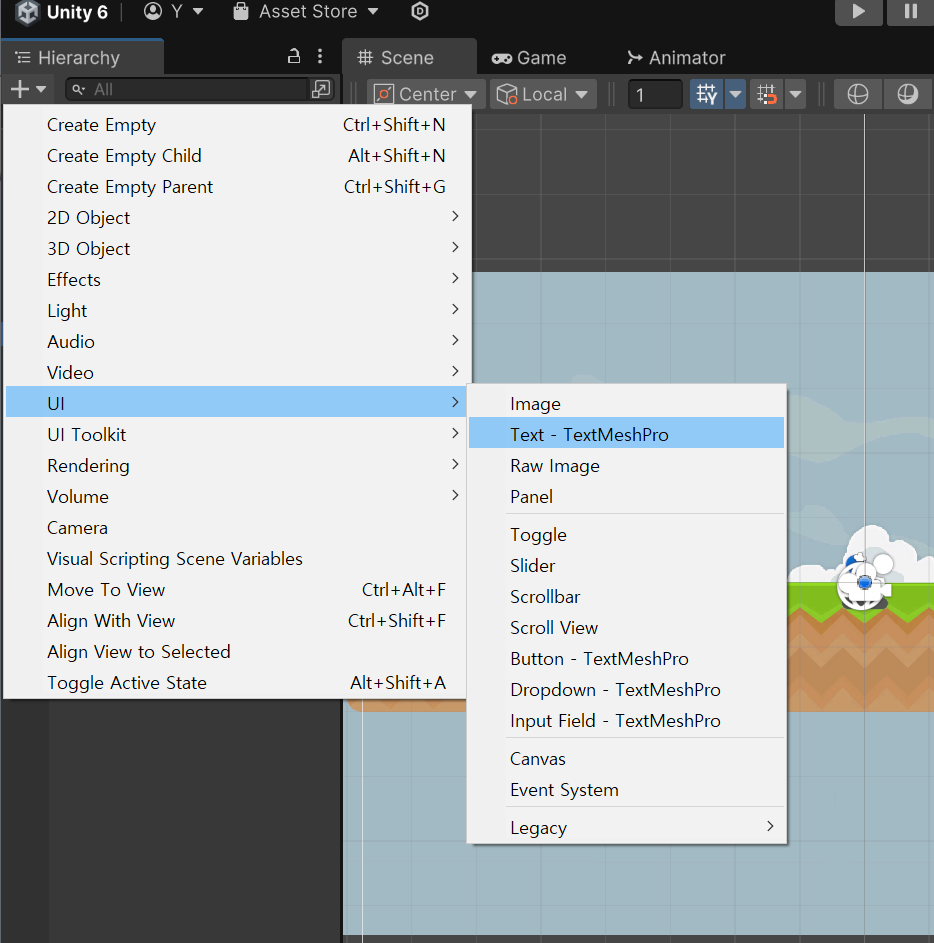Create a Scroll View
This screenshot has width=934, height=943.
pos(626,628)
